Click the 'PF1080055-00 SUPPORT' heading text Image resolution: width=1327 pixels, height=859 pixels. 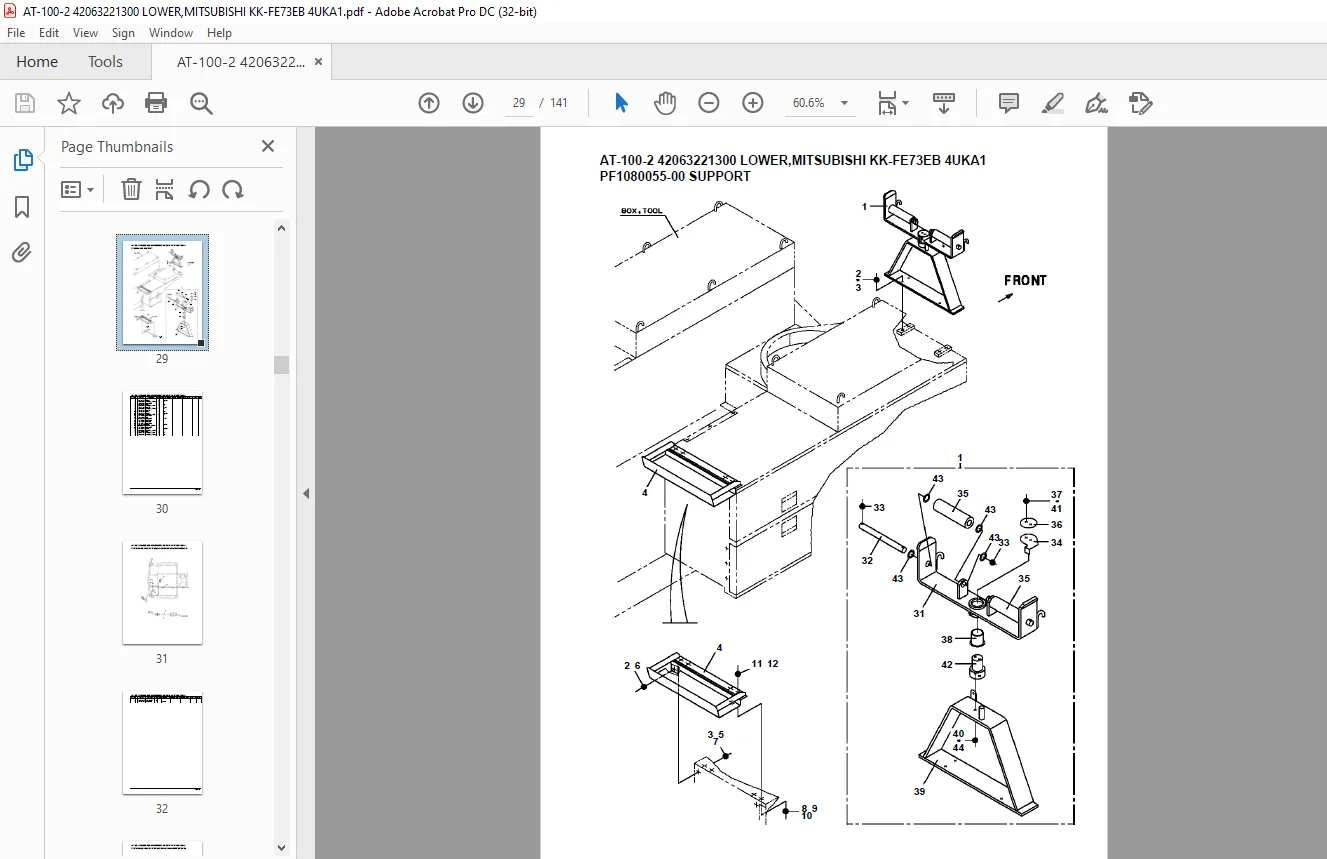click(x=675, y=176)
